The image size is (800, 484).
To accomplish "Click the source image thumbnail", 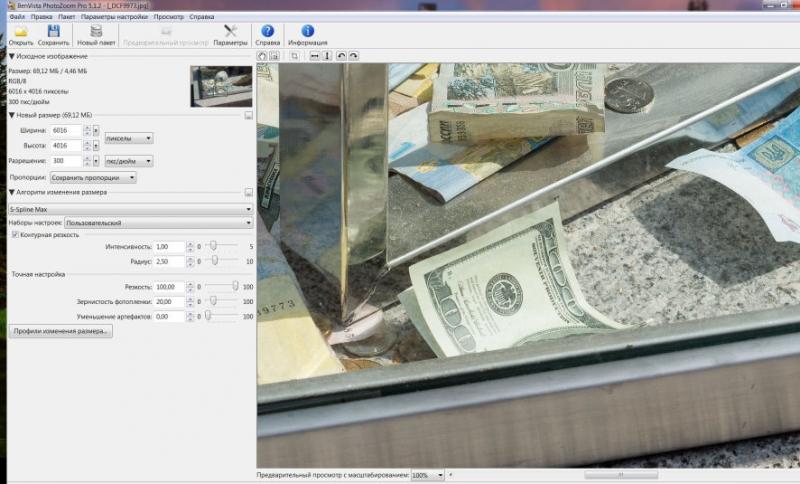I will [x=221, y=86].
